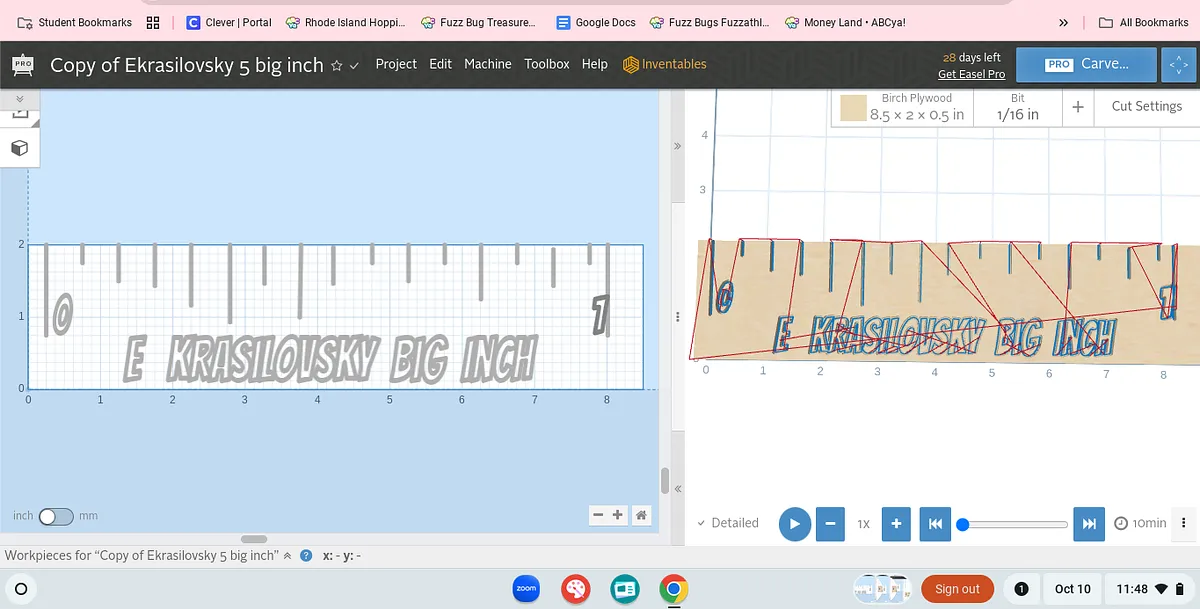The width and height of the screenshot is (1200, 609).
Task: Open three-dot preview options menu
Action: [x=1184, y=523]
